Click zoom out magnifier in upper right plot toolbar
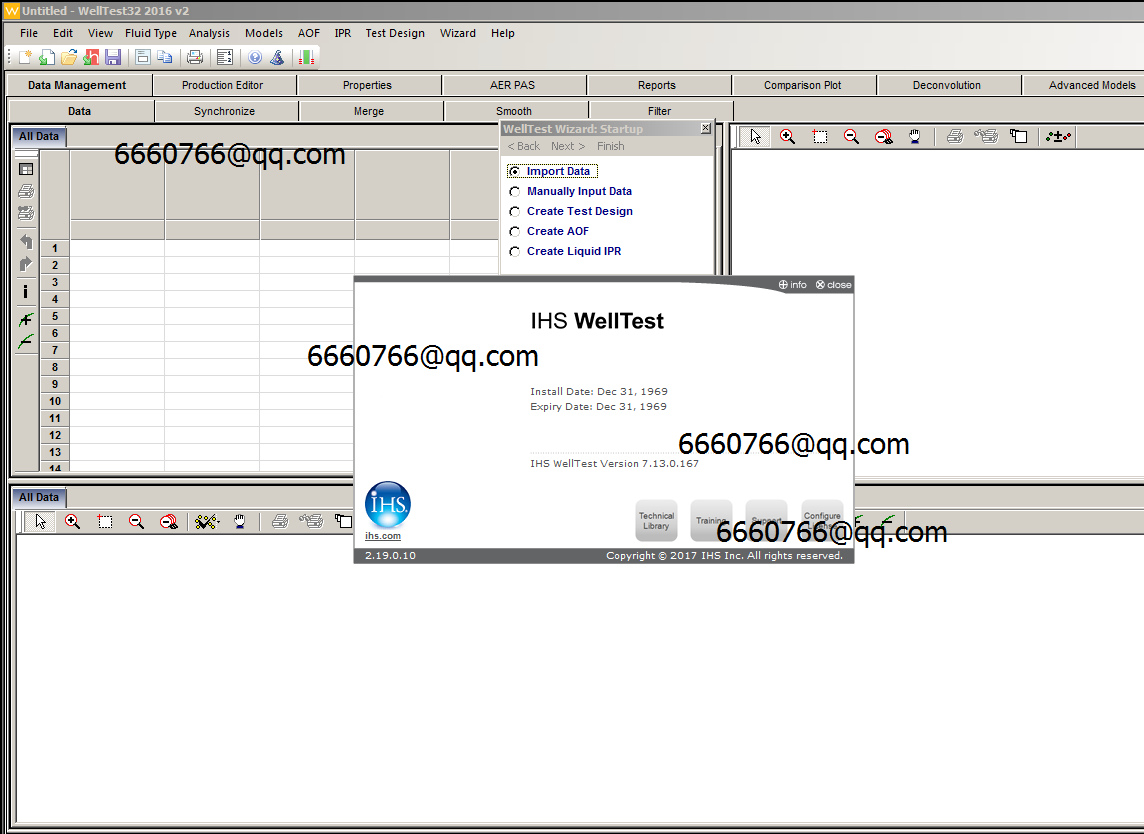 851,136
